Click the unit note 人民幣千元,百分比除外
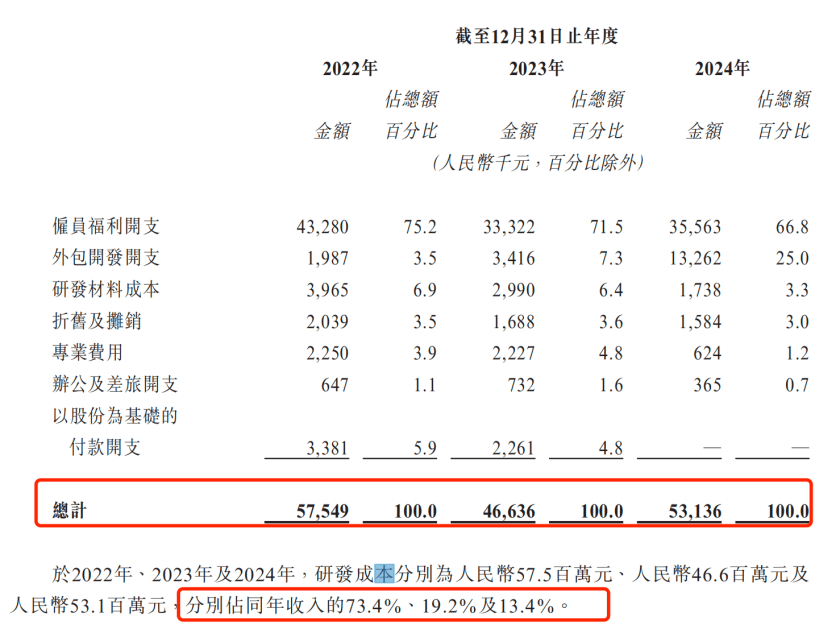 tap(537, 163)
